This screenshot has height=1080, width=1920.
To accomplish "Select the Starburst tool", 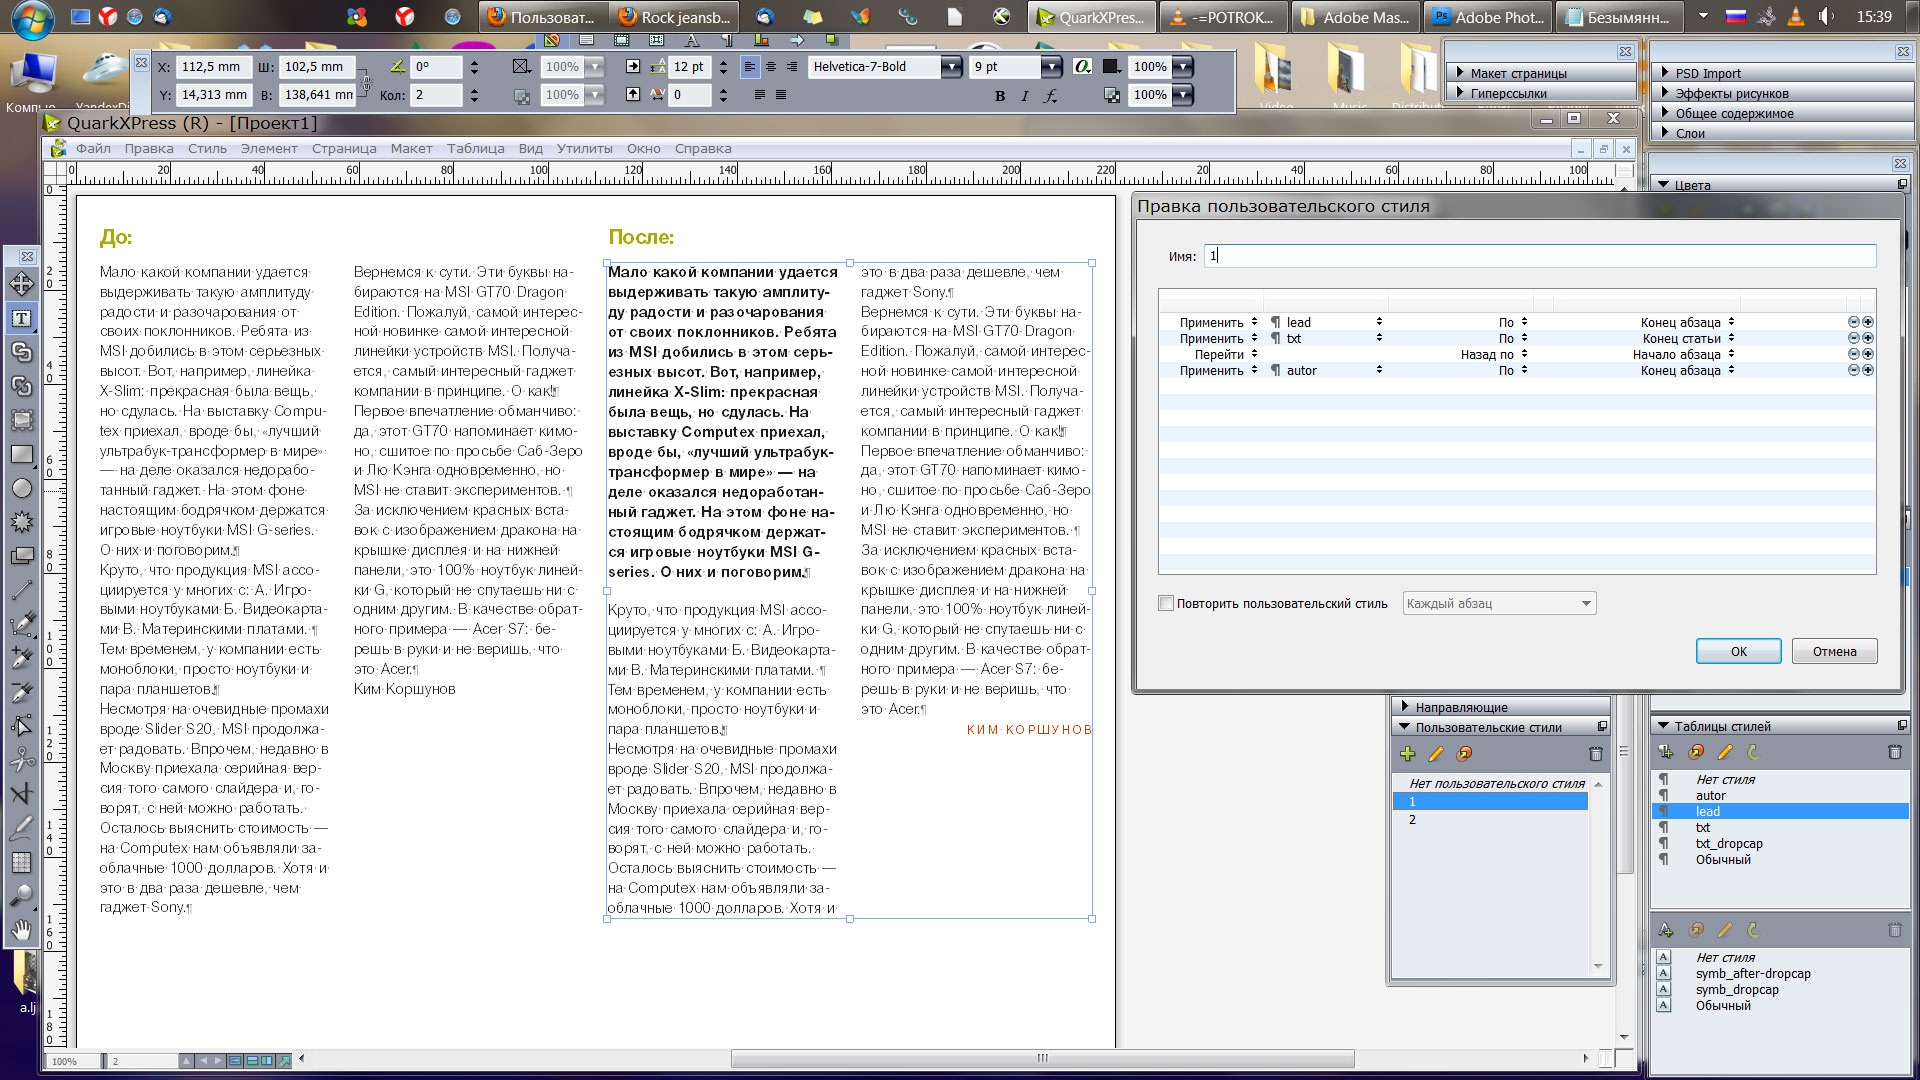I will point(21,522).
